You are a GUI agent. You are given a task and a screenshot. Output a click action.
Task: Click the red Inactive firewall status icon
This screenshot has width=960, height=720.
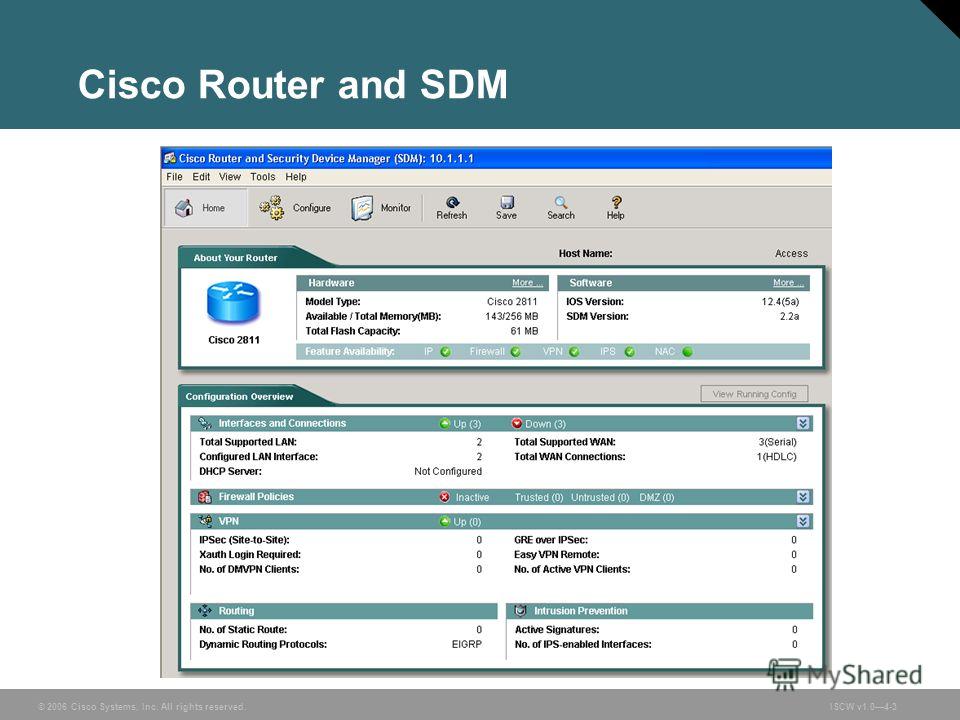click(444, 497)
